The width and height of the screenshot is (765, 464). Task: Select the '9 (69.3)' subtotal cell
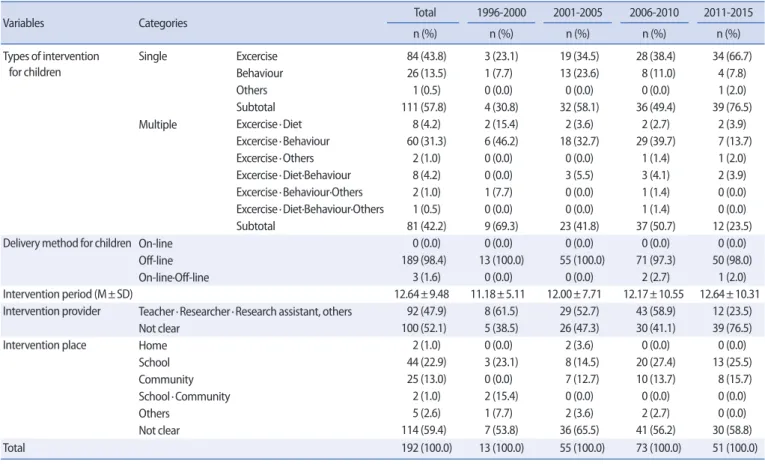click(x=501, y=226)
